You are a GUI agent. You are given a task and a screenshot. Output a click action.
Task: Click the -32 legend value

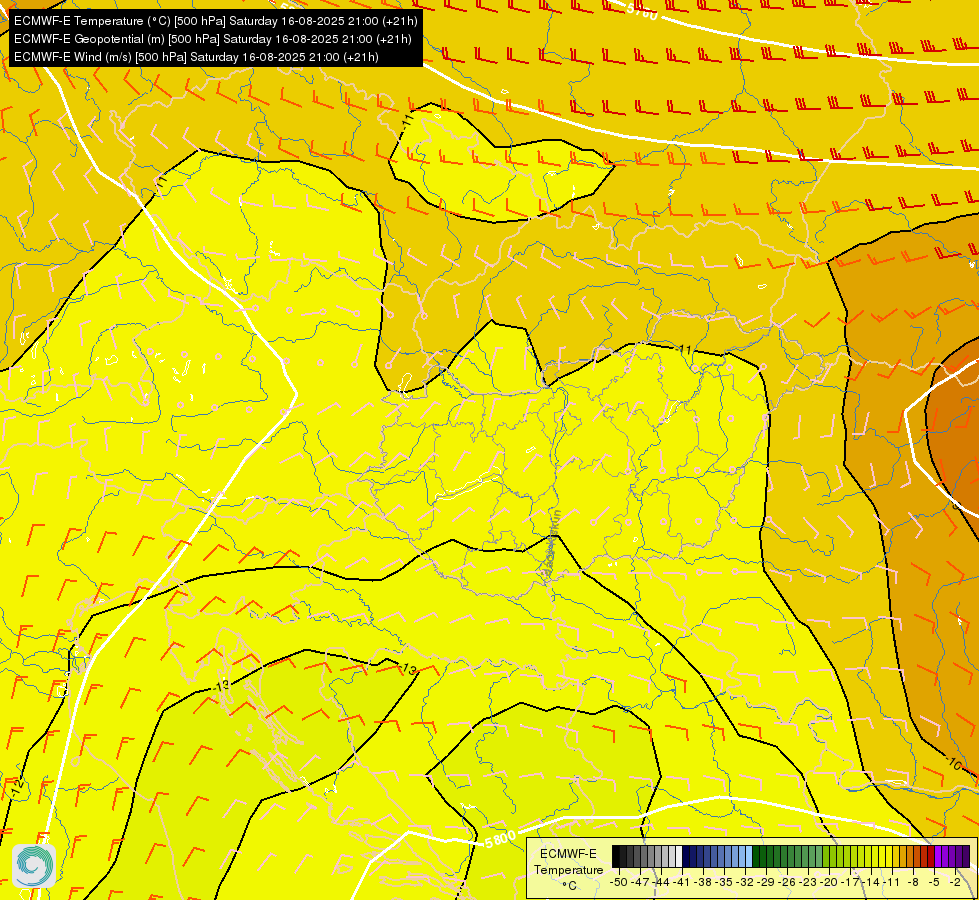pyautogui.click(x=745, y=882)
